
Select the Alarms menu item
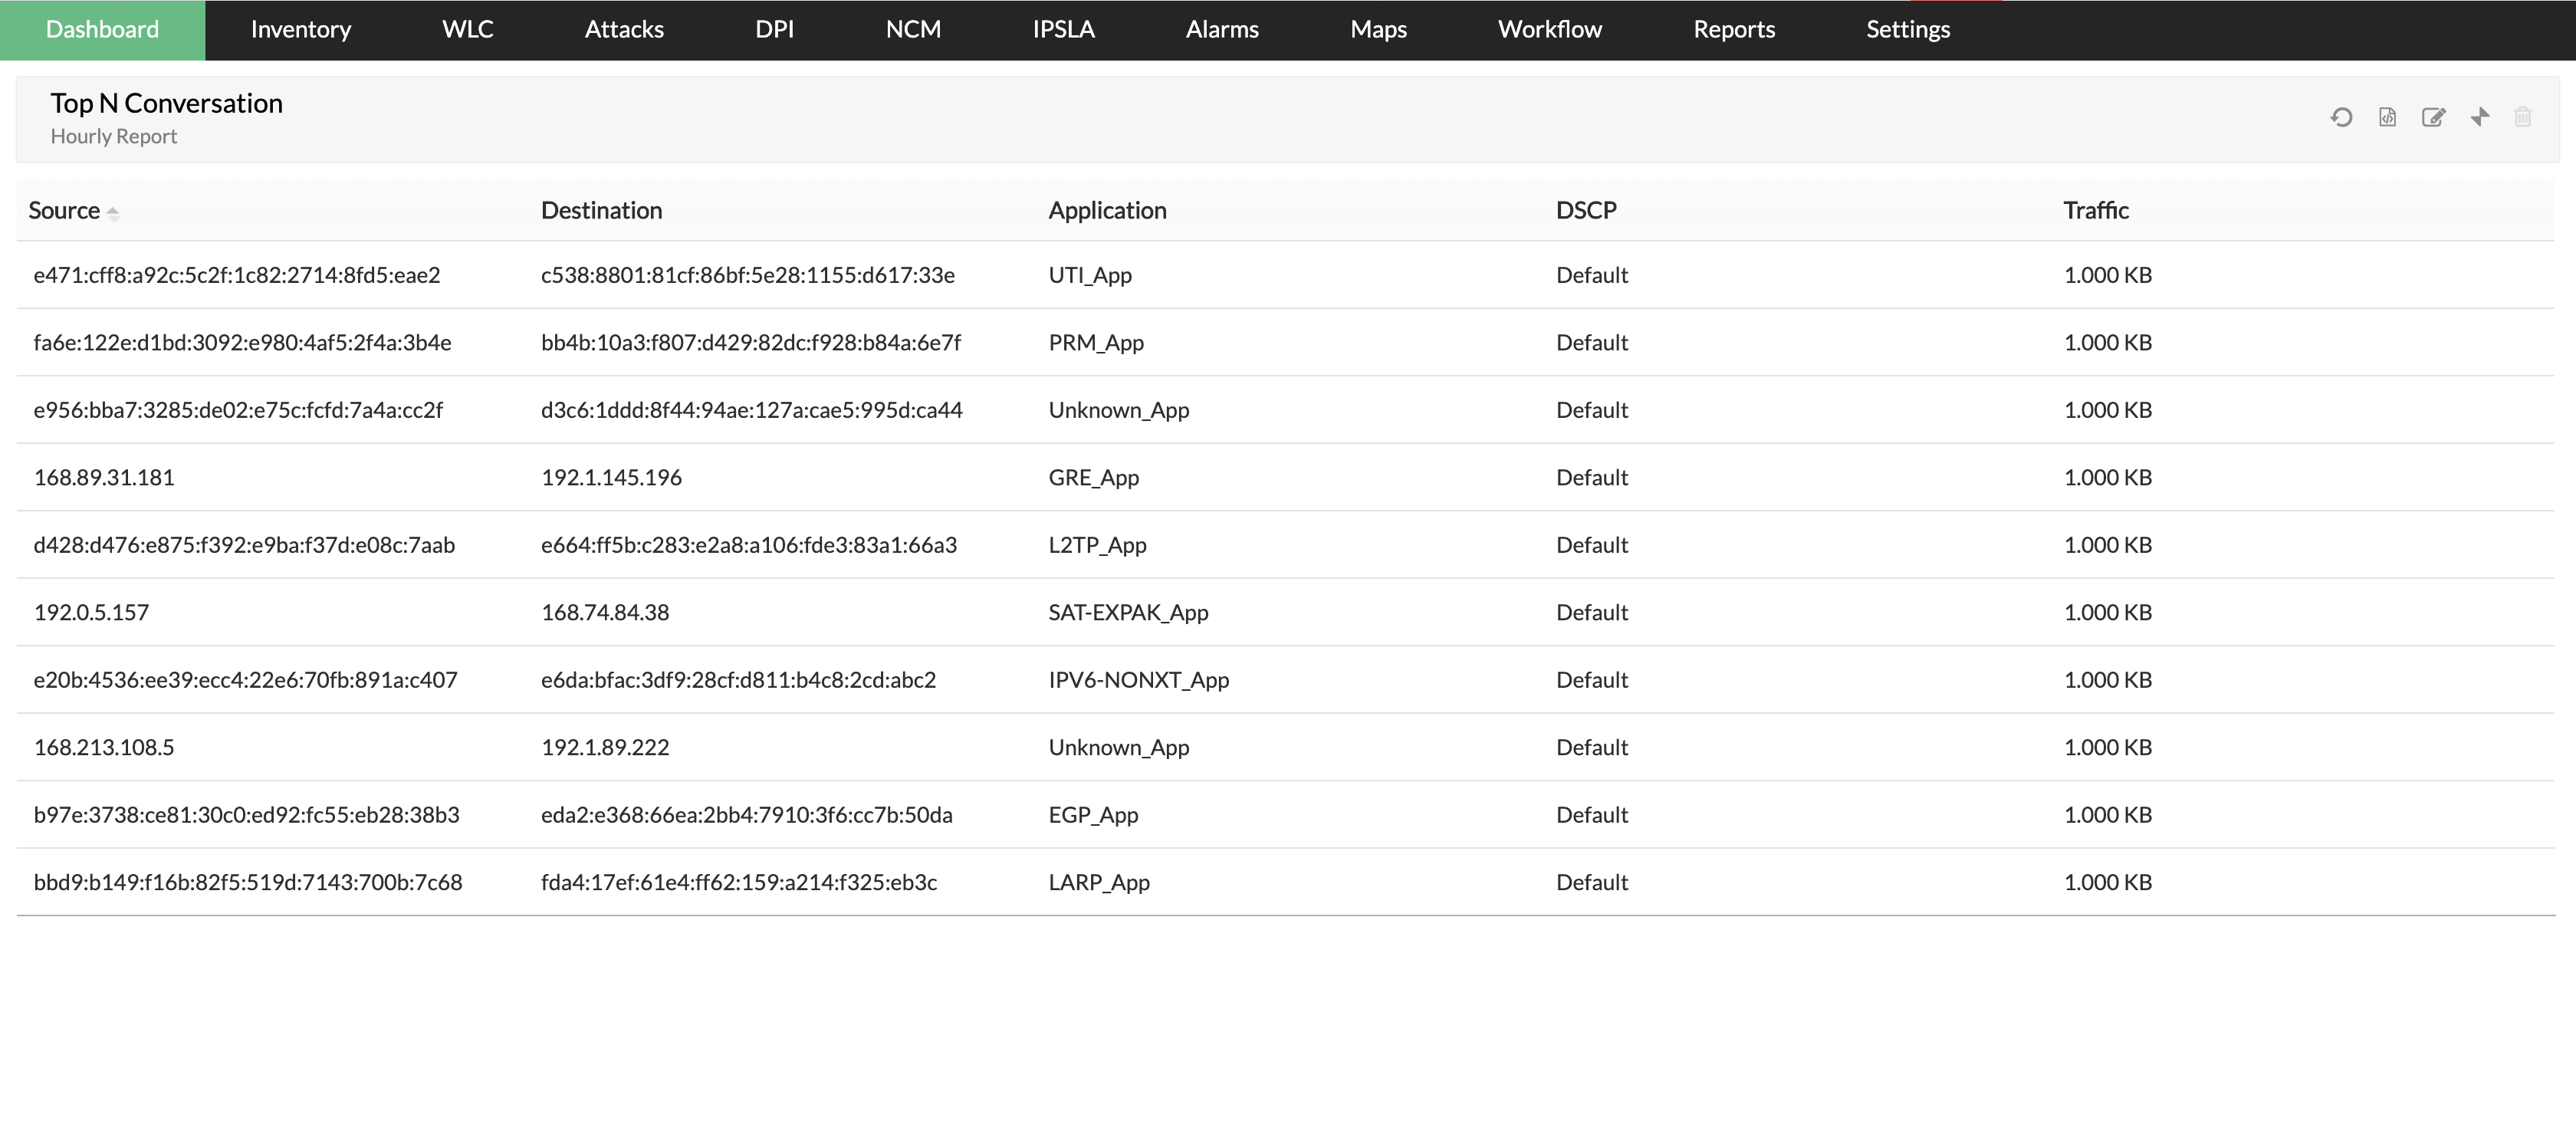pos(1221,29)
